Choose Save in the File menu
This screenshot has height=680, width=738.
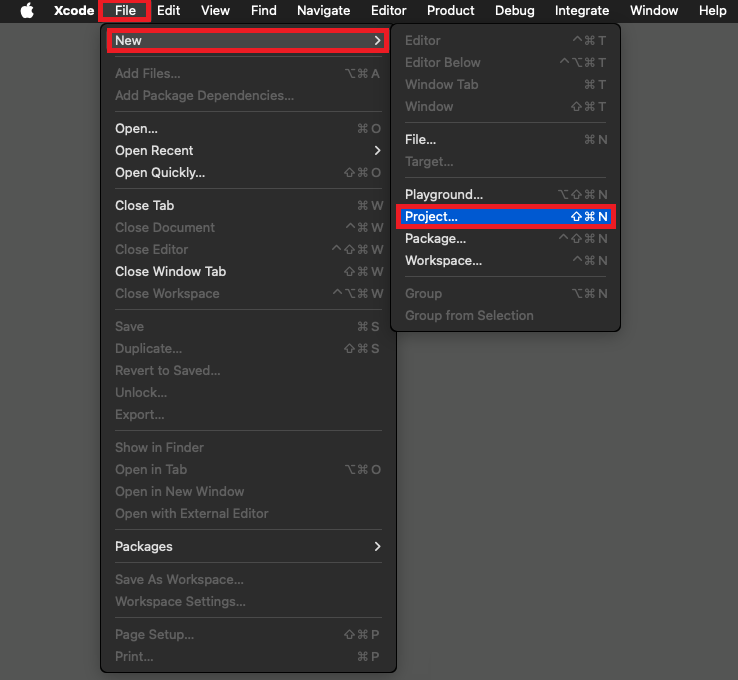(x=248, y=327)
